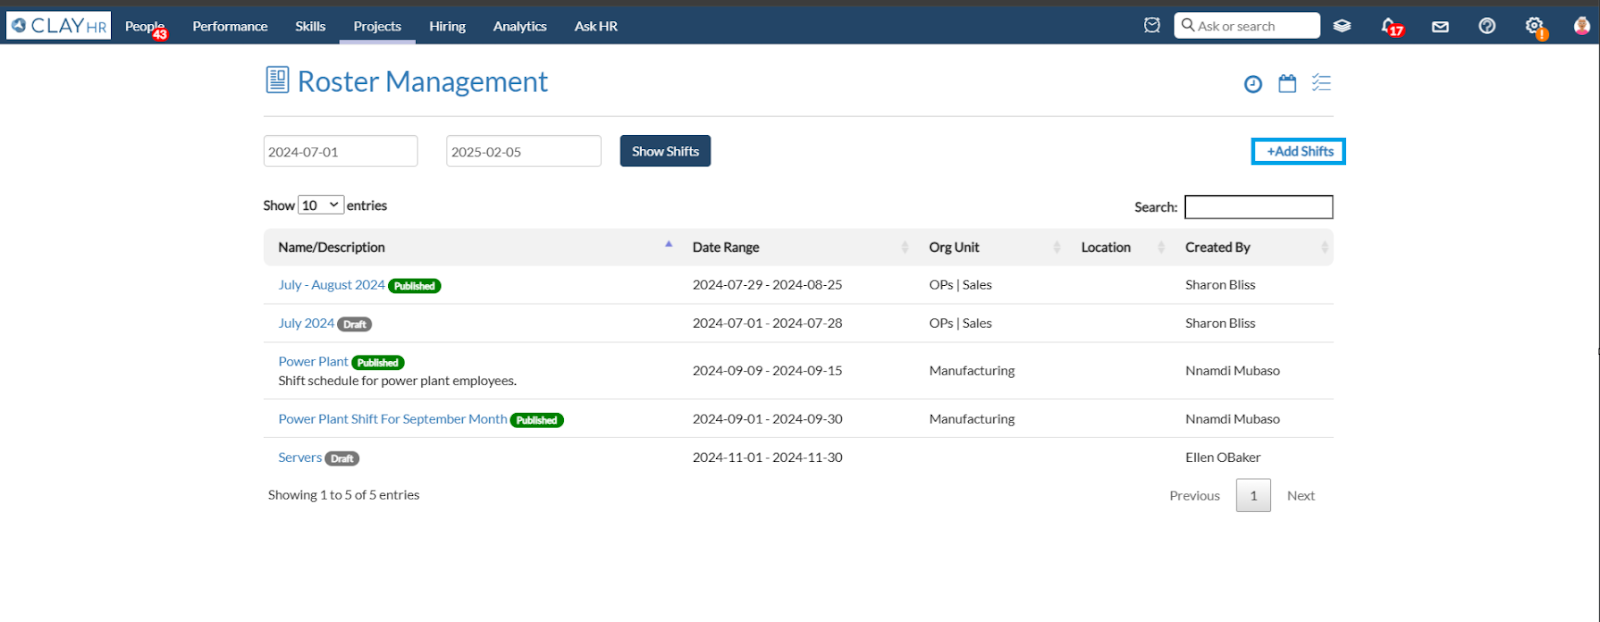Open the settings gear icon
The width and height of the screenshot is (1600, 622).
coord(1535,27)
